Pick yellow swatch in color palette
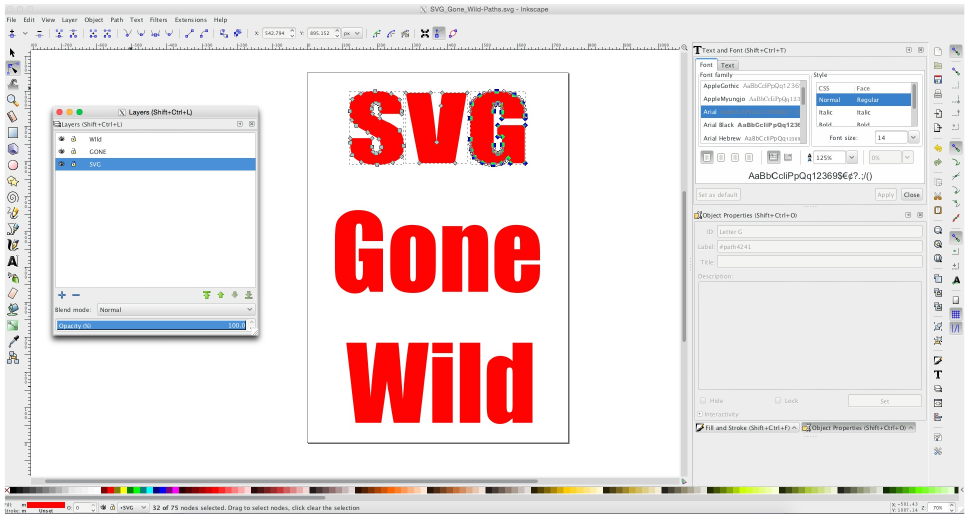This screenshot has height=521, width=970. click(124, 490)
